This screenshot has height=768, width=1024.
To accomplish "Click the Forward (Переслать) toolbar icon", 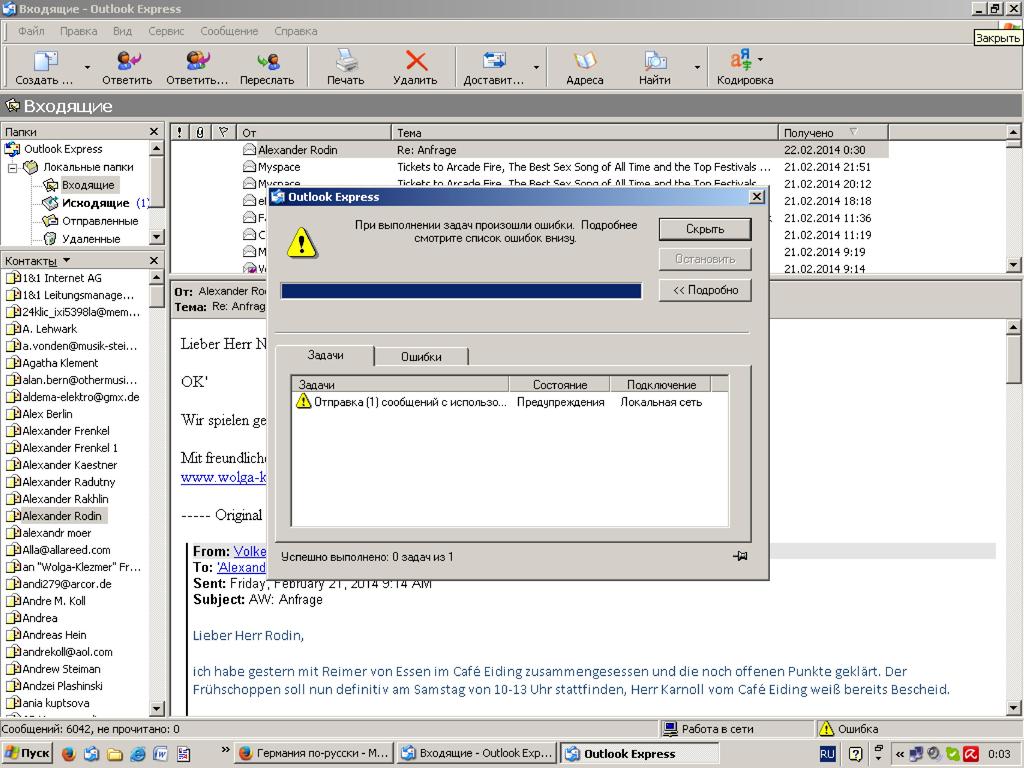I will click(267, 66).
